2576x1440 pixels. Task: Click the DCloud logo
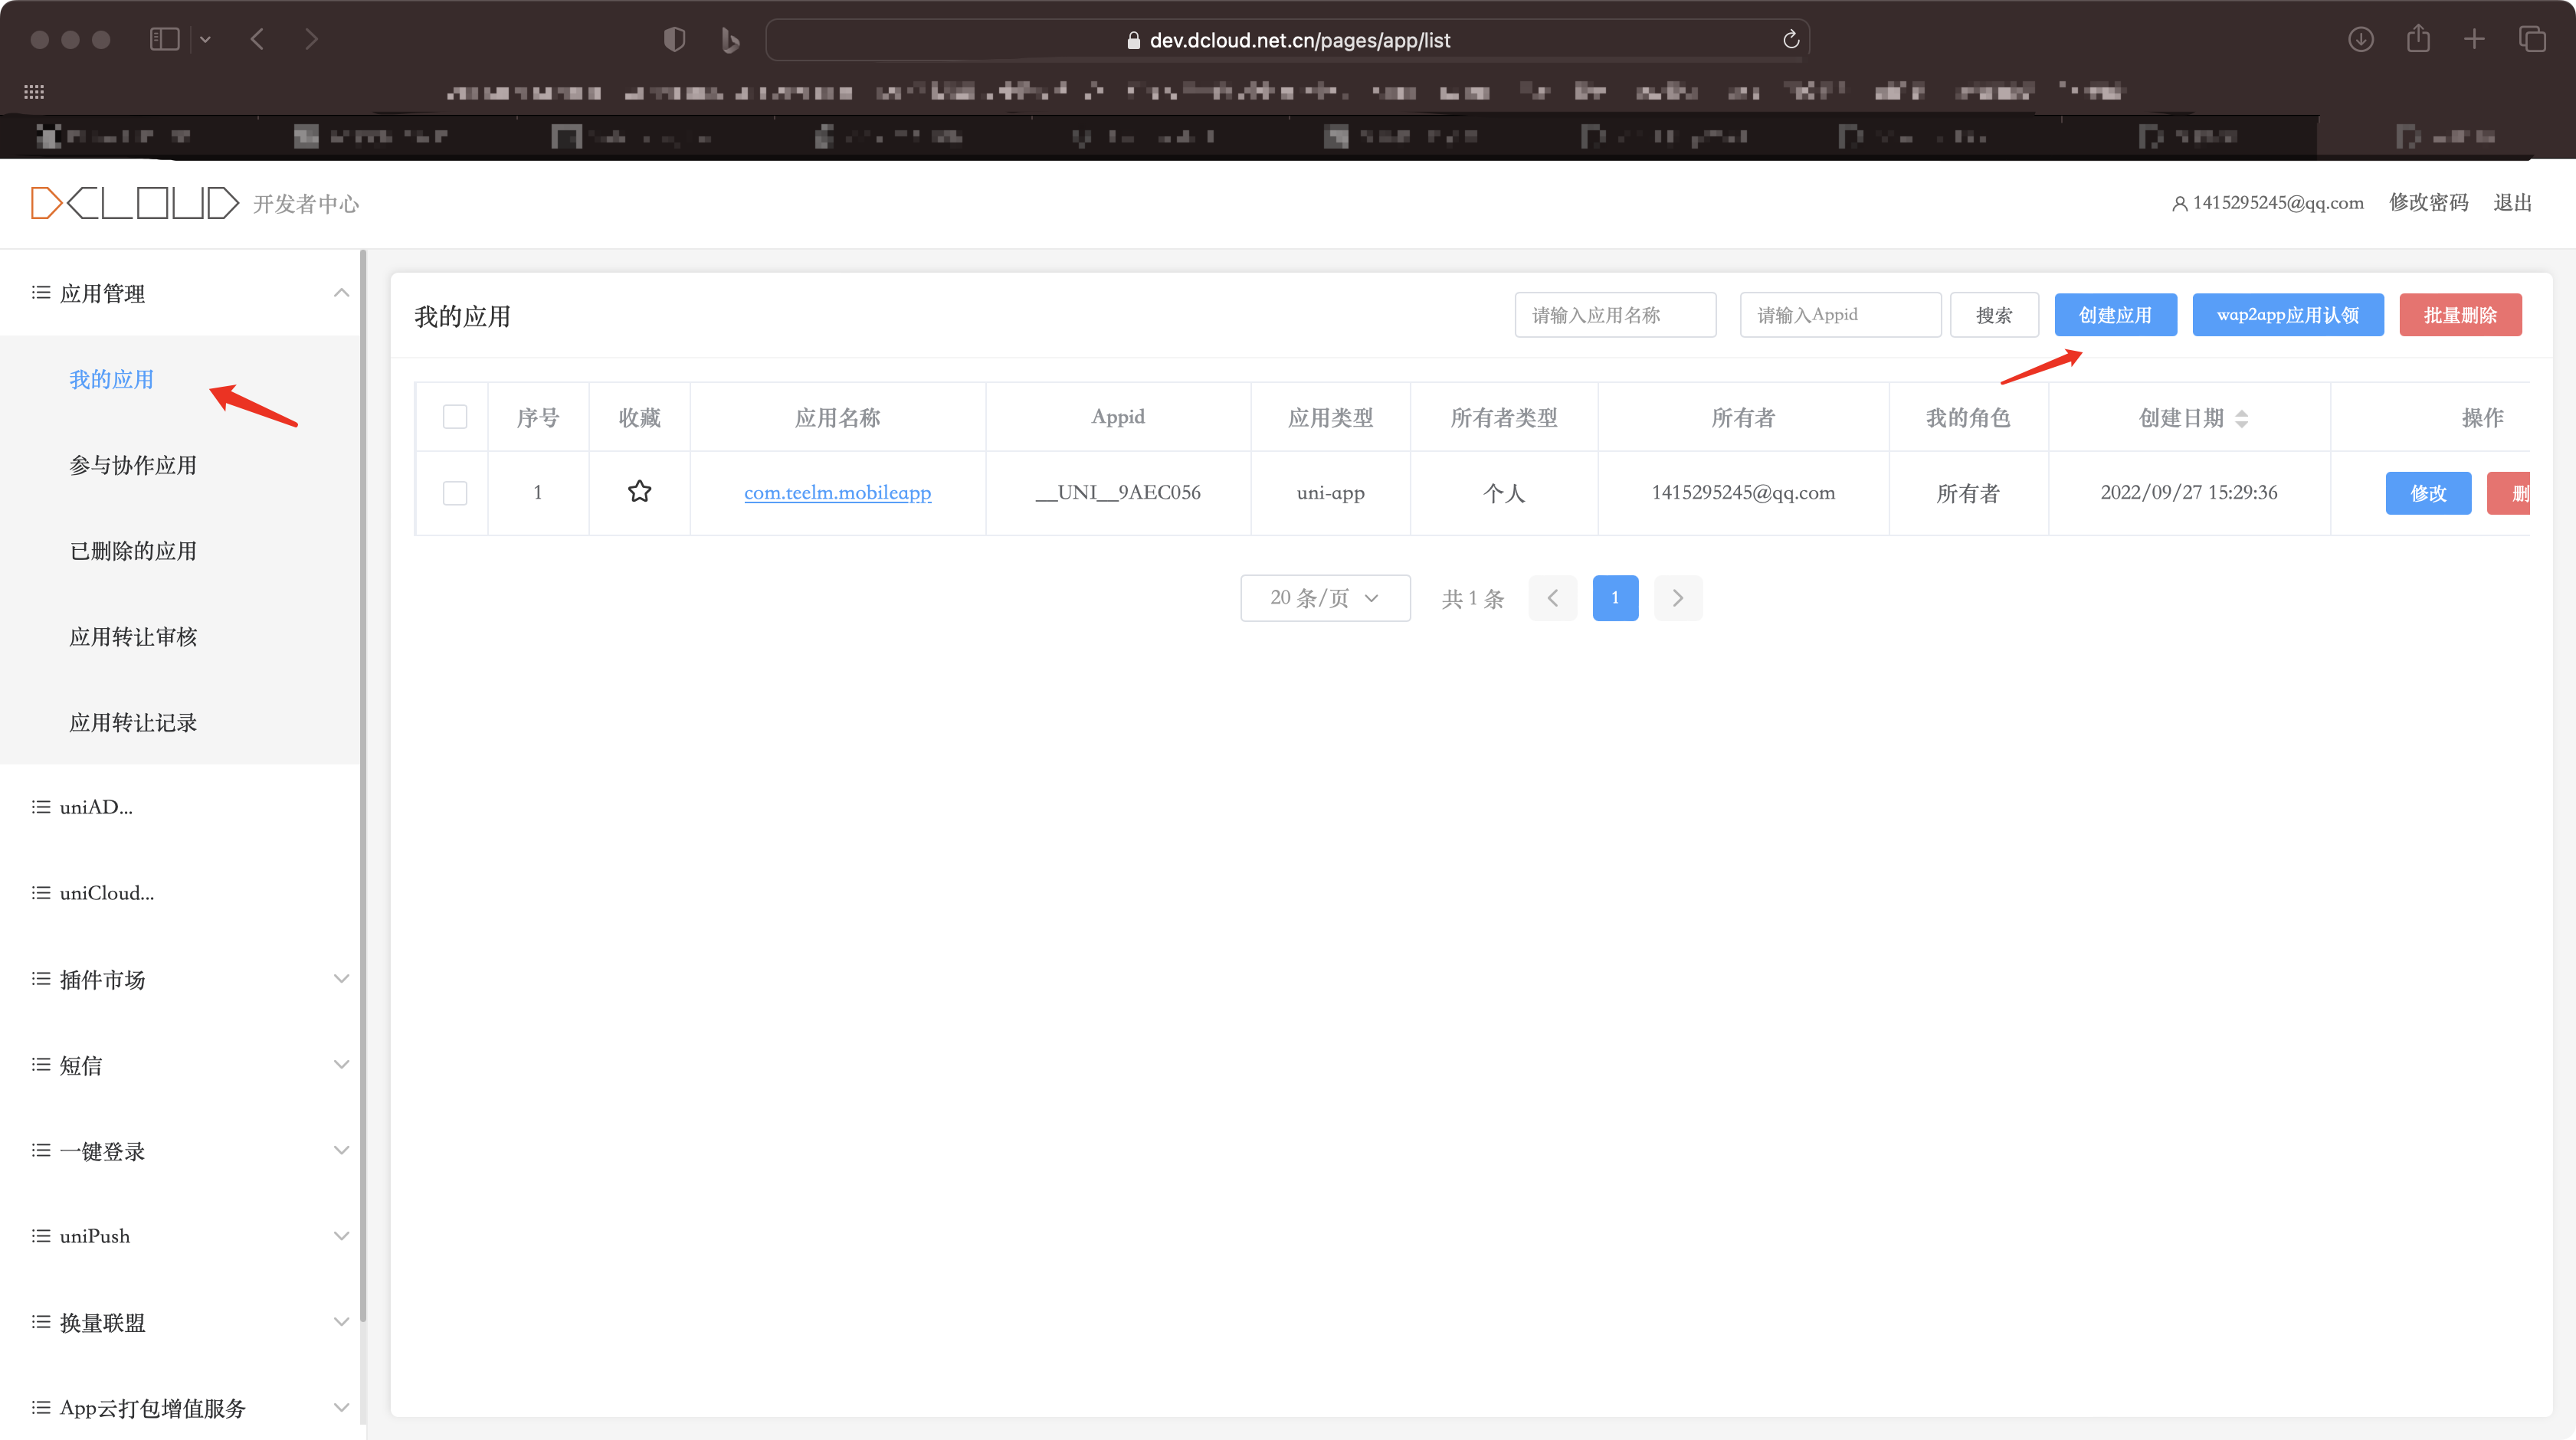click(135, 203)
